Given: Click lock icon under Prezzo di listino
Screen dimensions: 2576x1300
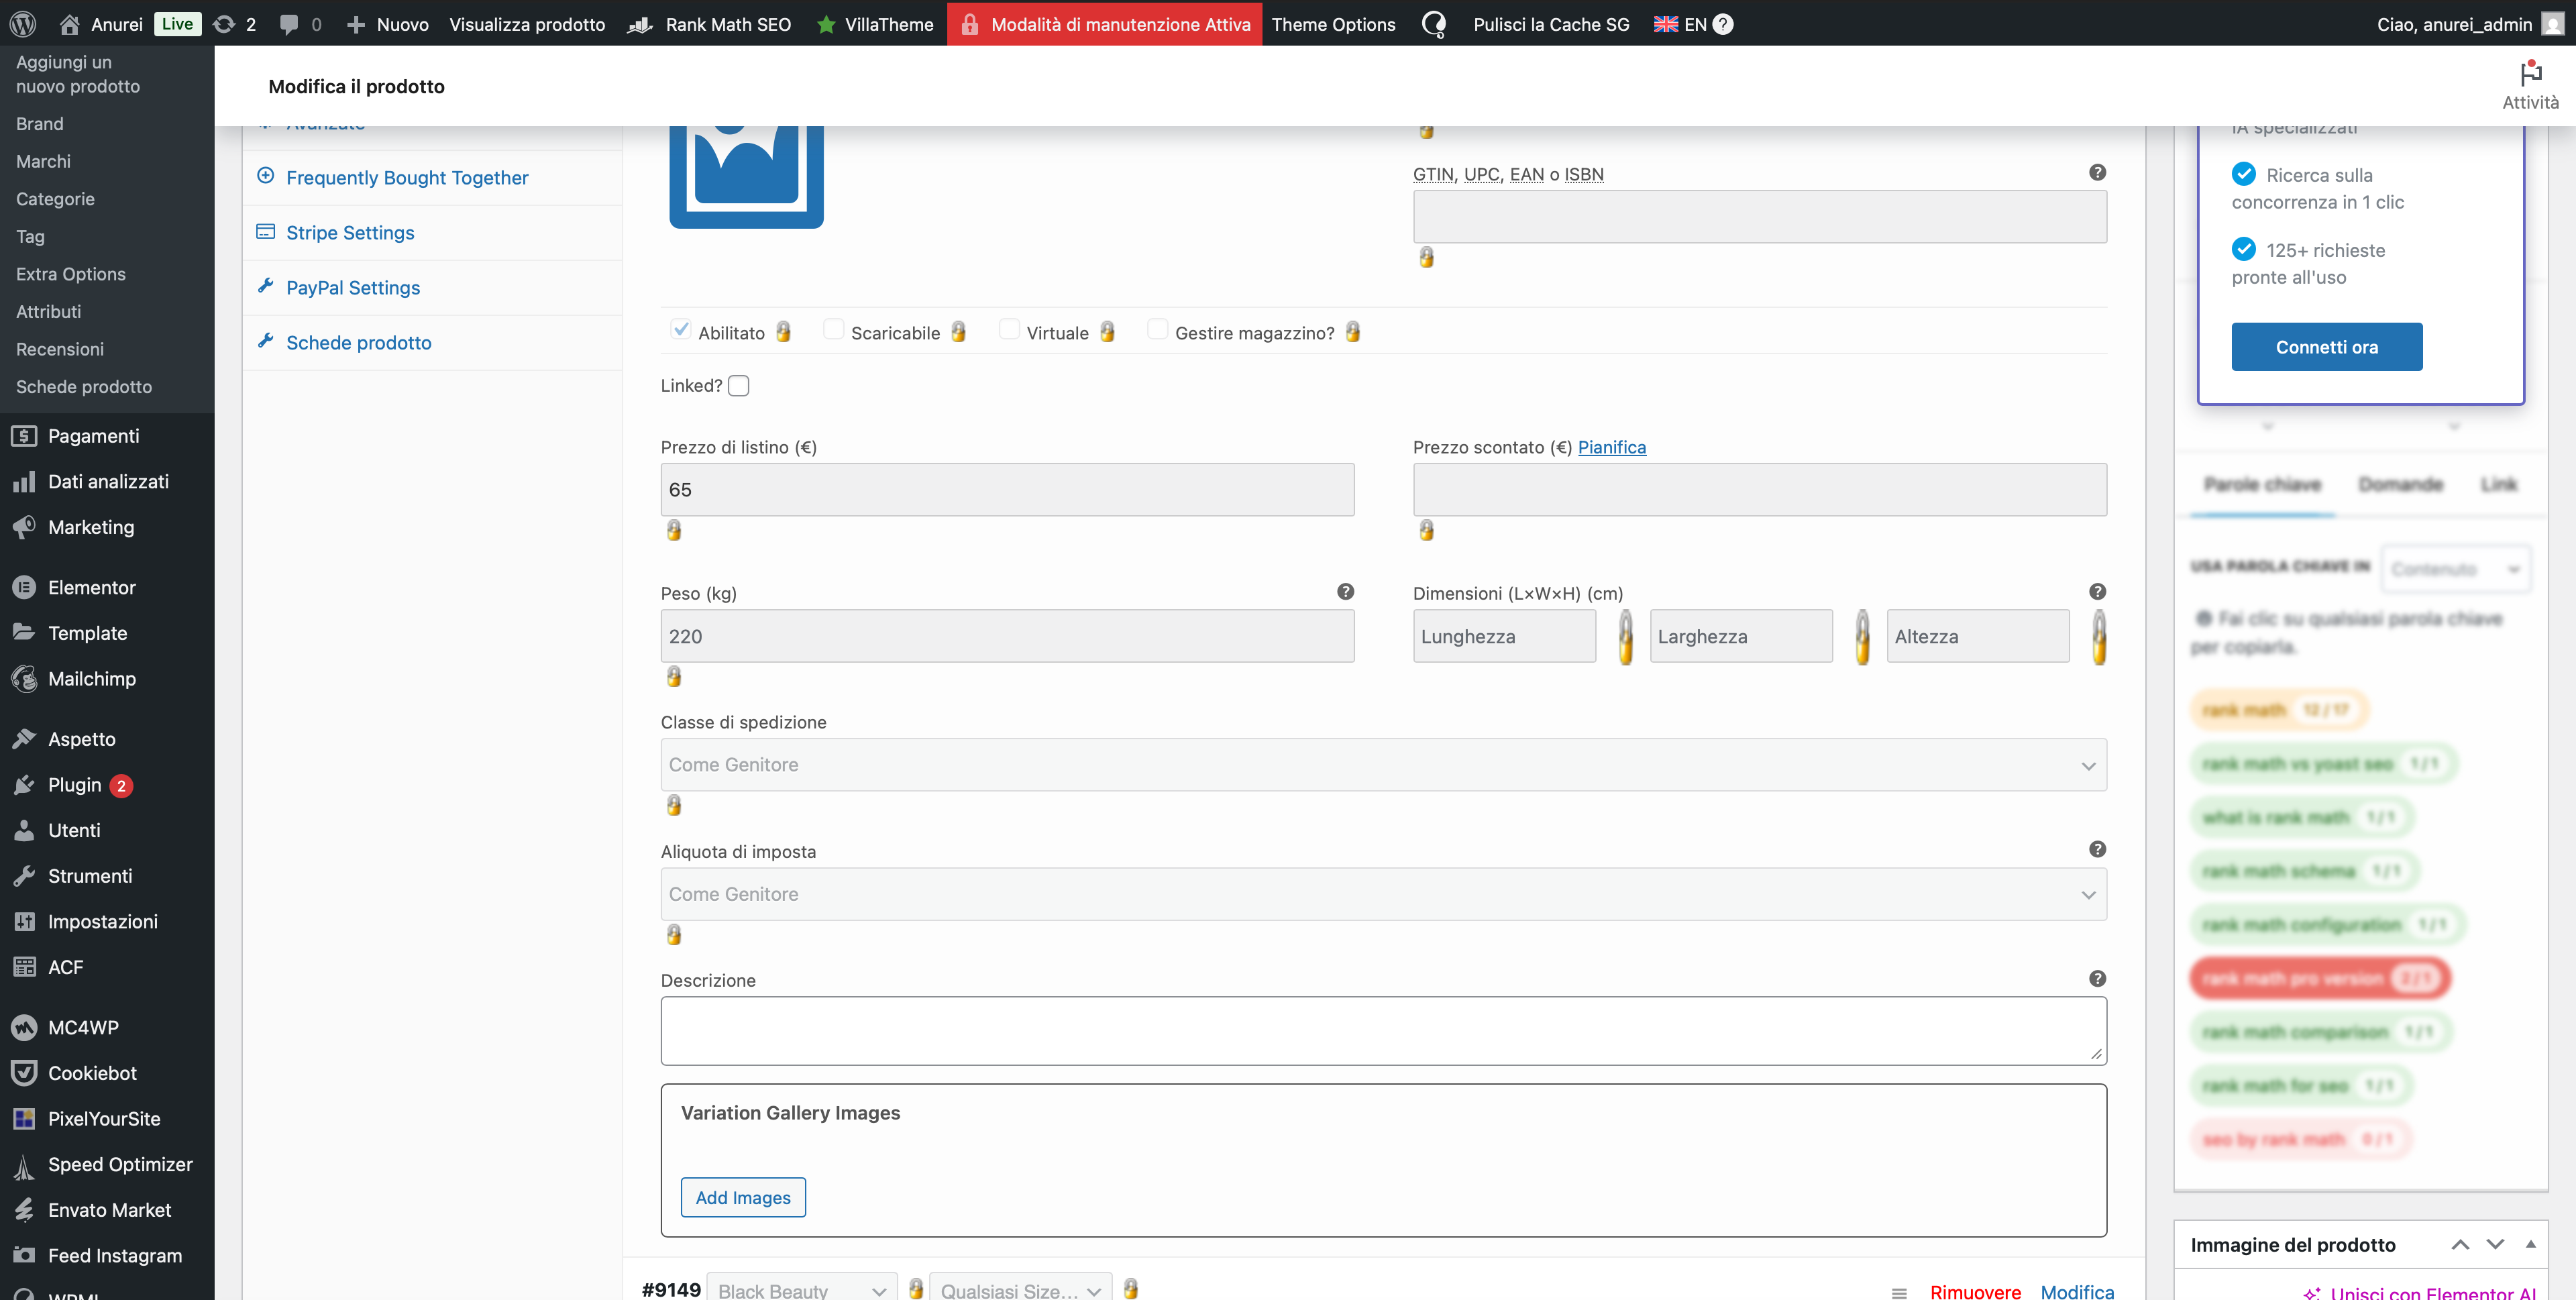Looking at the screenshot, I should coord(674,530).
